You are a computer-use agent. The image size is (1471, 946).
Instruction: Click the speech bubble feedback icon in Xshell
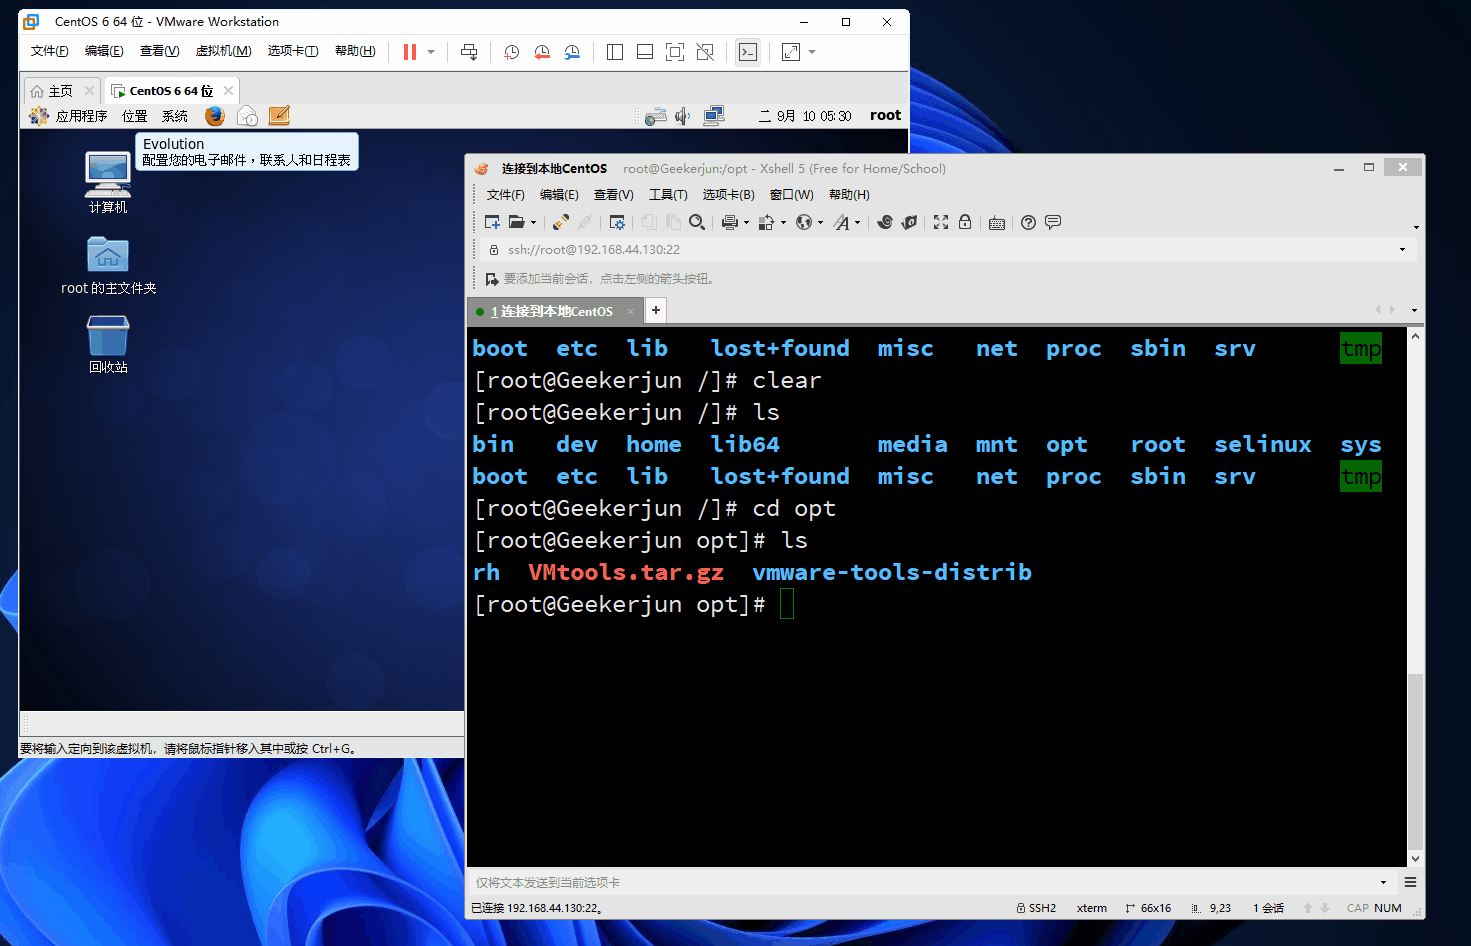[1053, 222]
